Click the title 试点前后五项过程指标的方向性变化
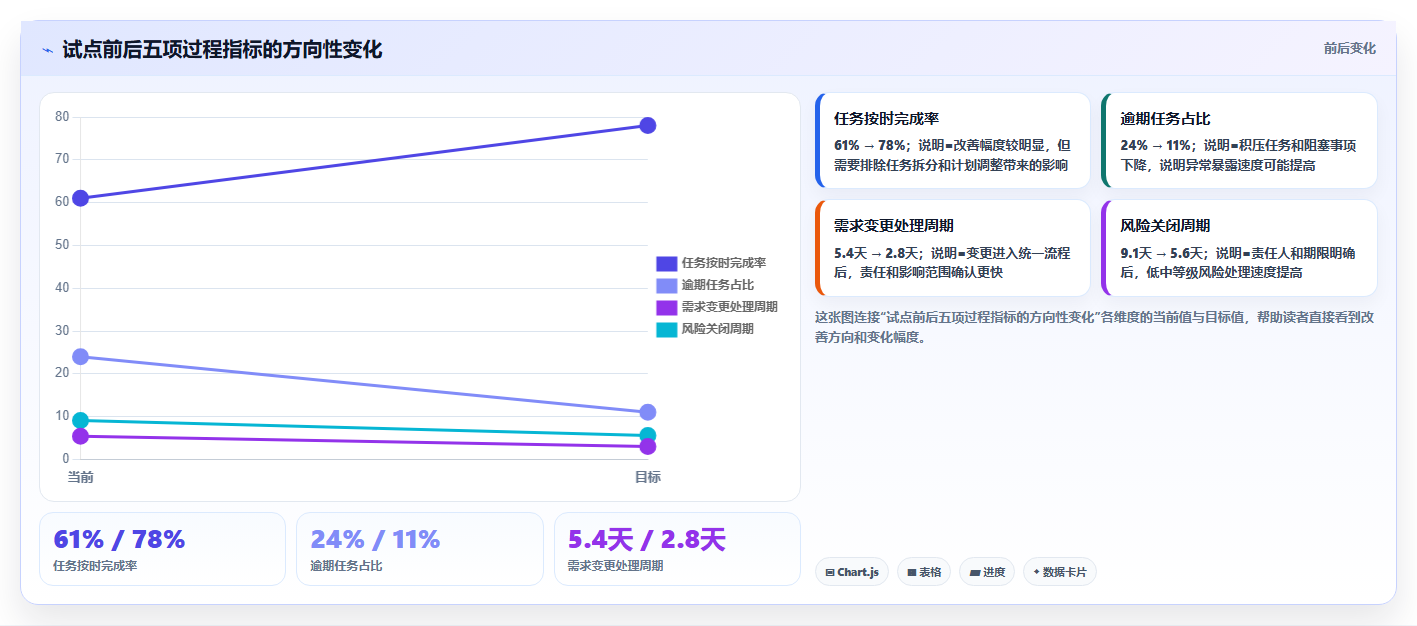This screenshot has width=1417, height=626. pos(222,50)
